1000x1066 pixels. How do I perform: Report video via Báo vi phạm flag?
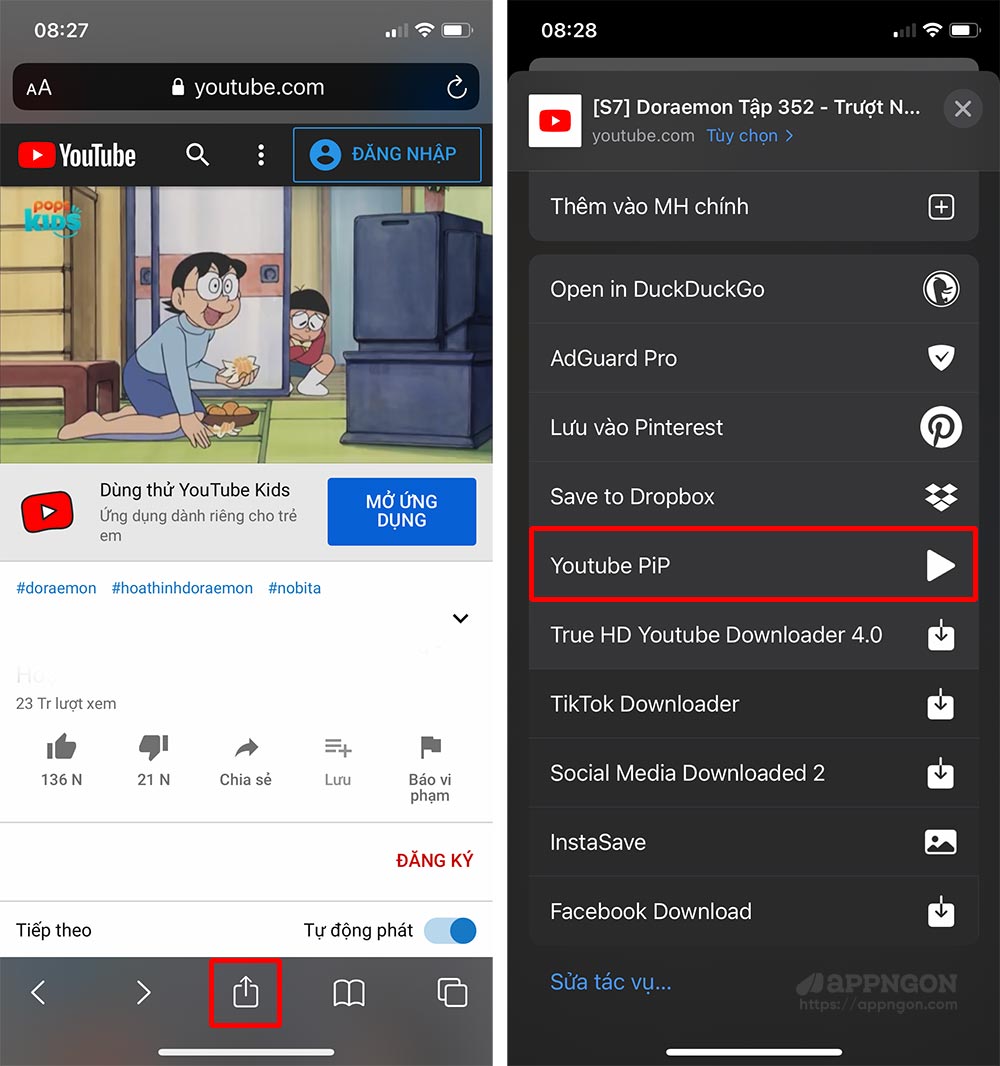pos(430,746)
